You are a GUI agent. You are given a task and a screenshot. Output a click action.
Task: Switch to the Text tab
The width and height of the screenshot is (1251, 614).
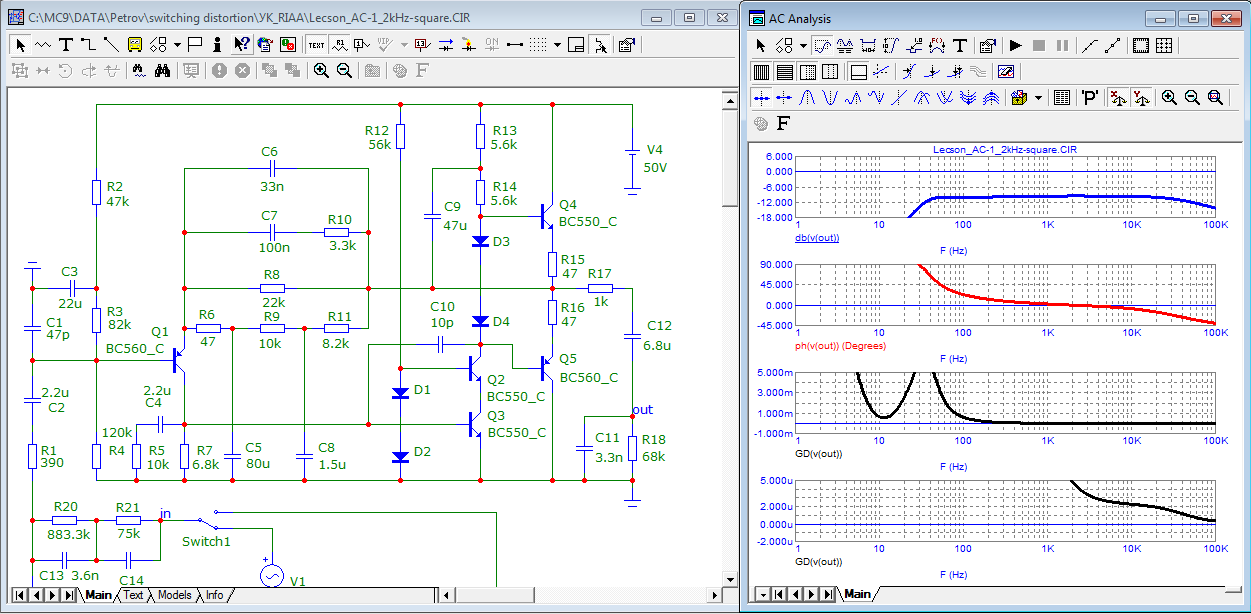pos(133,595)
